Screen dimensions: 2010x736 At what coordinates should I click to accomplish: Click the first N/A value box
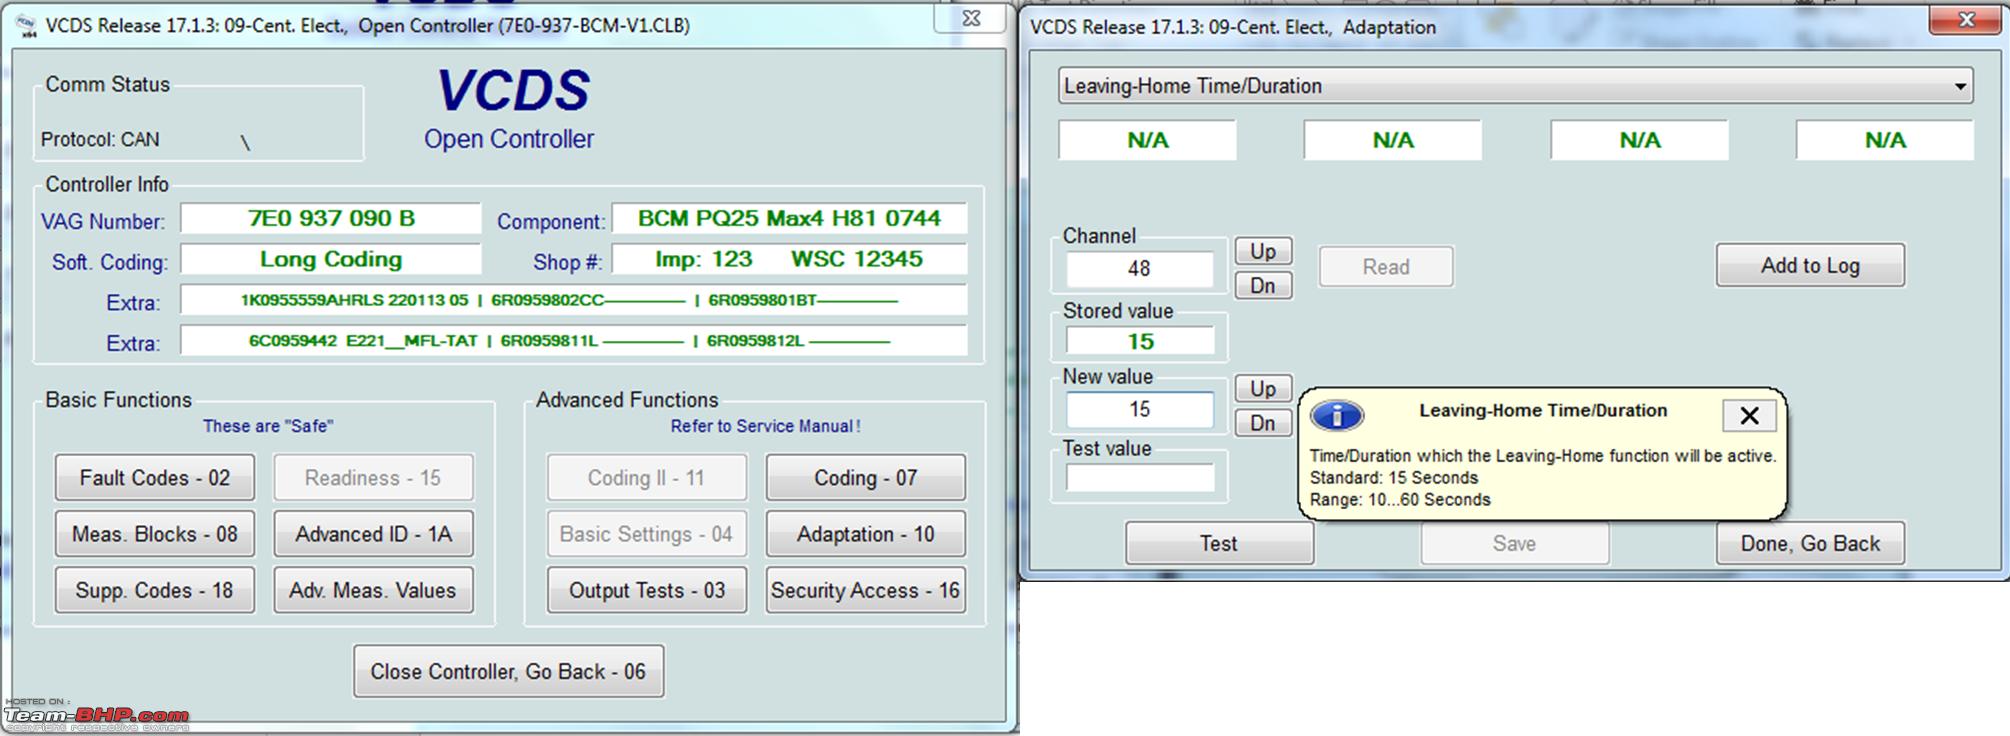[1147, 140]
